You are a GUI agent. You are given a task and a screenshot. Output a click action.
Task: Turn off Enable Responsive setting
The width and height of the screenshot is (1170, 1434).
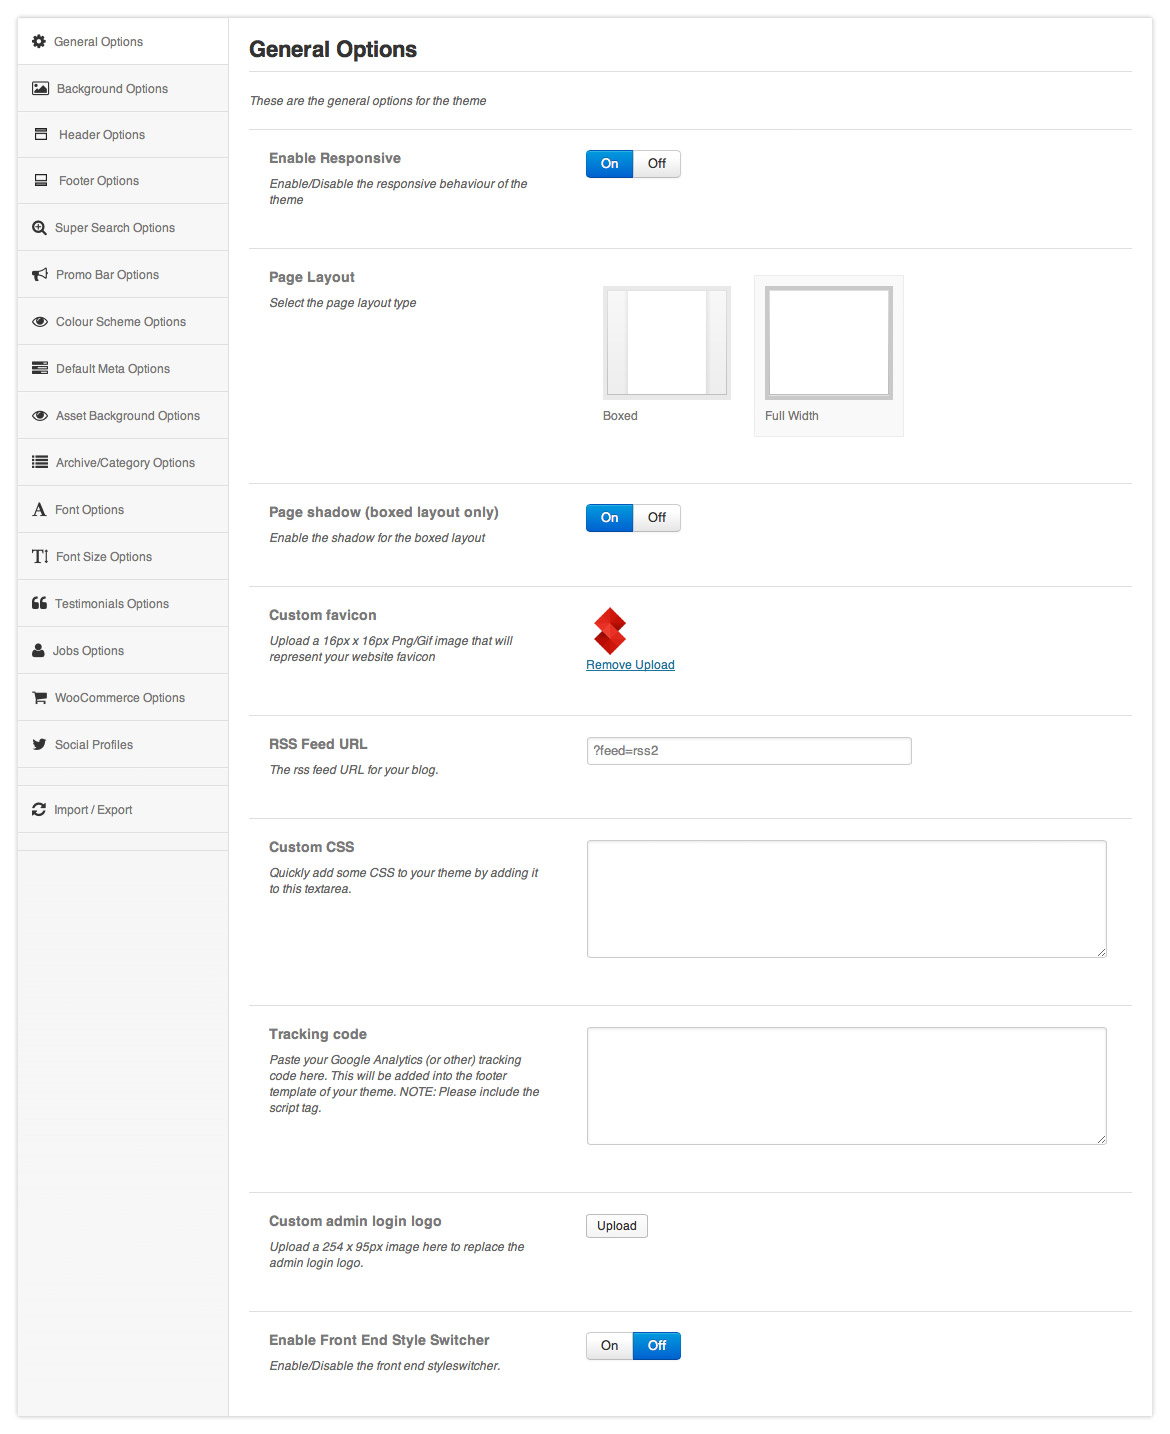click(x=656, y=164)
